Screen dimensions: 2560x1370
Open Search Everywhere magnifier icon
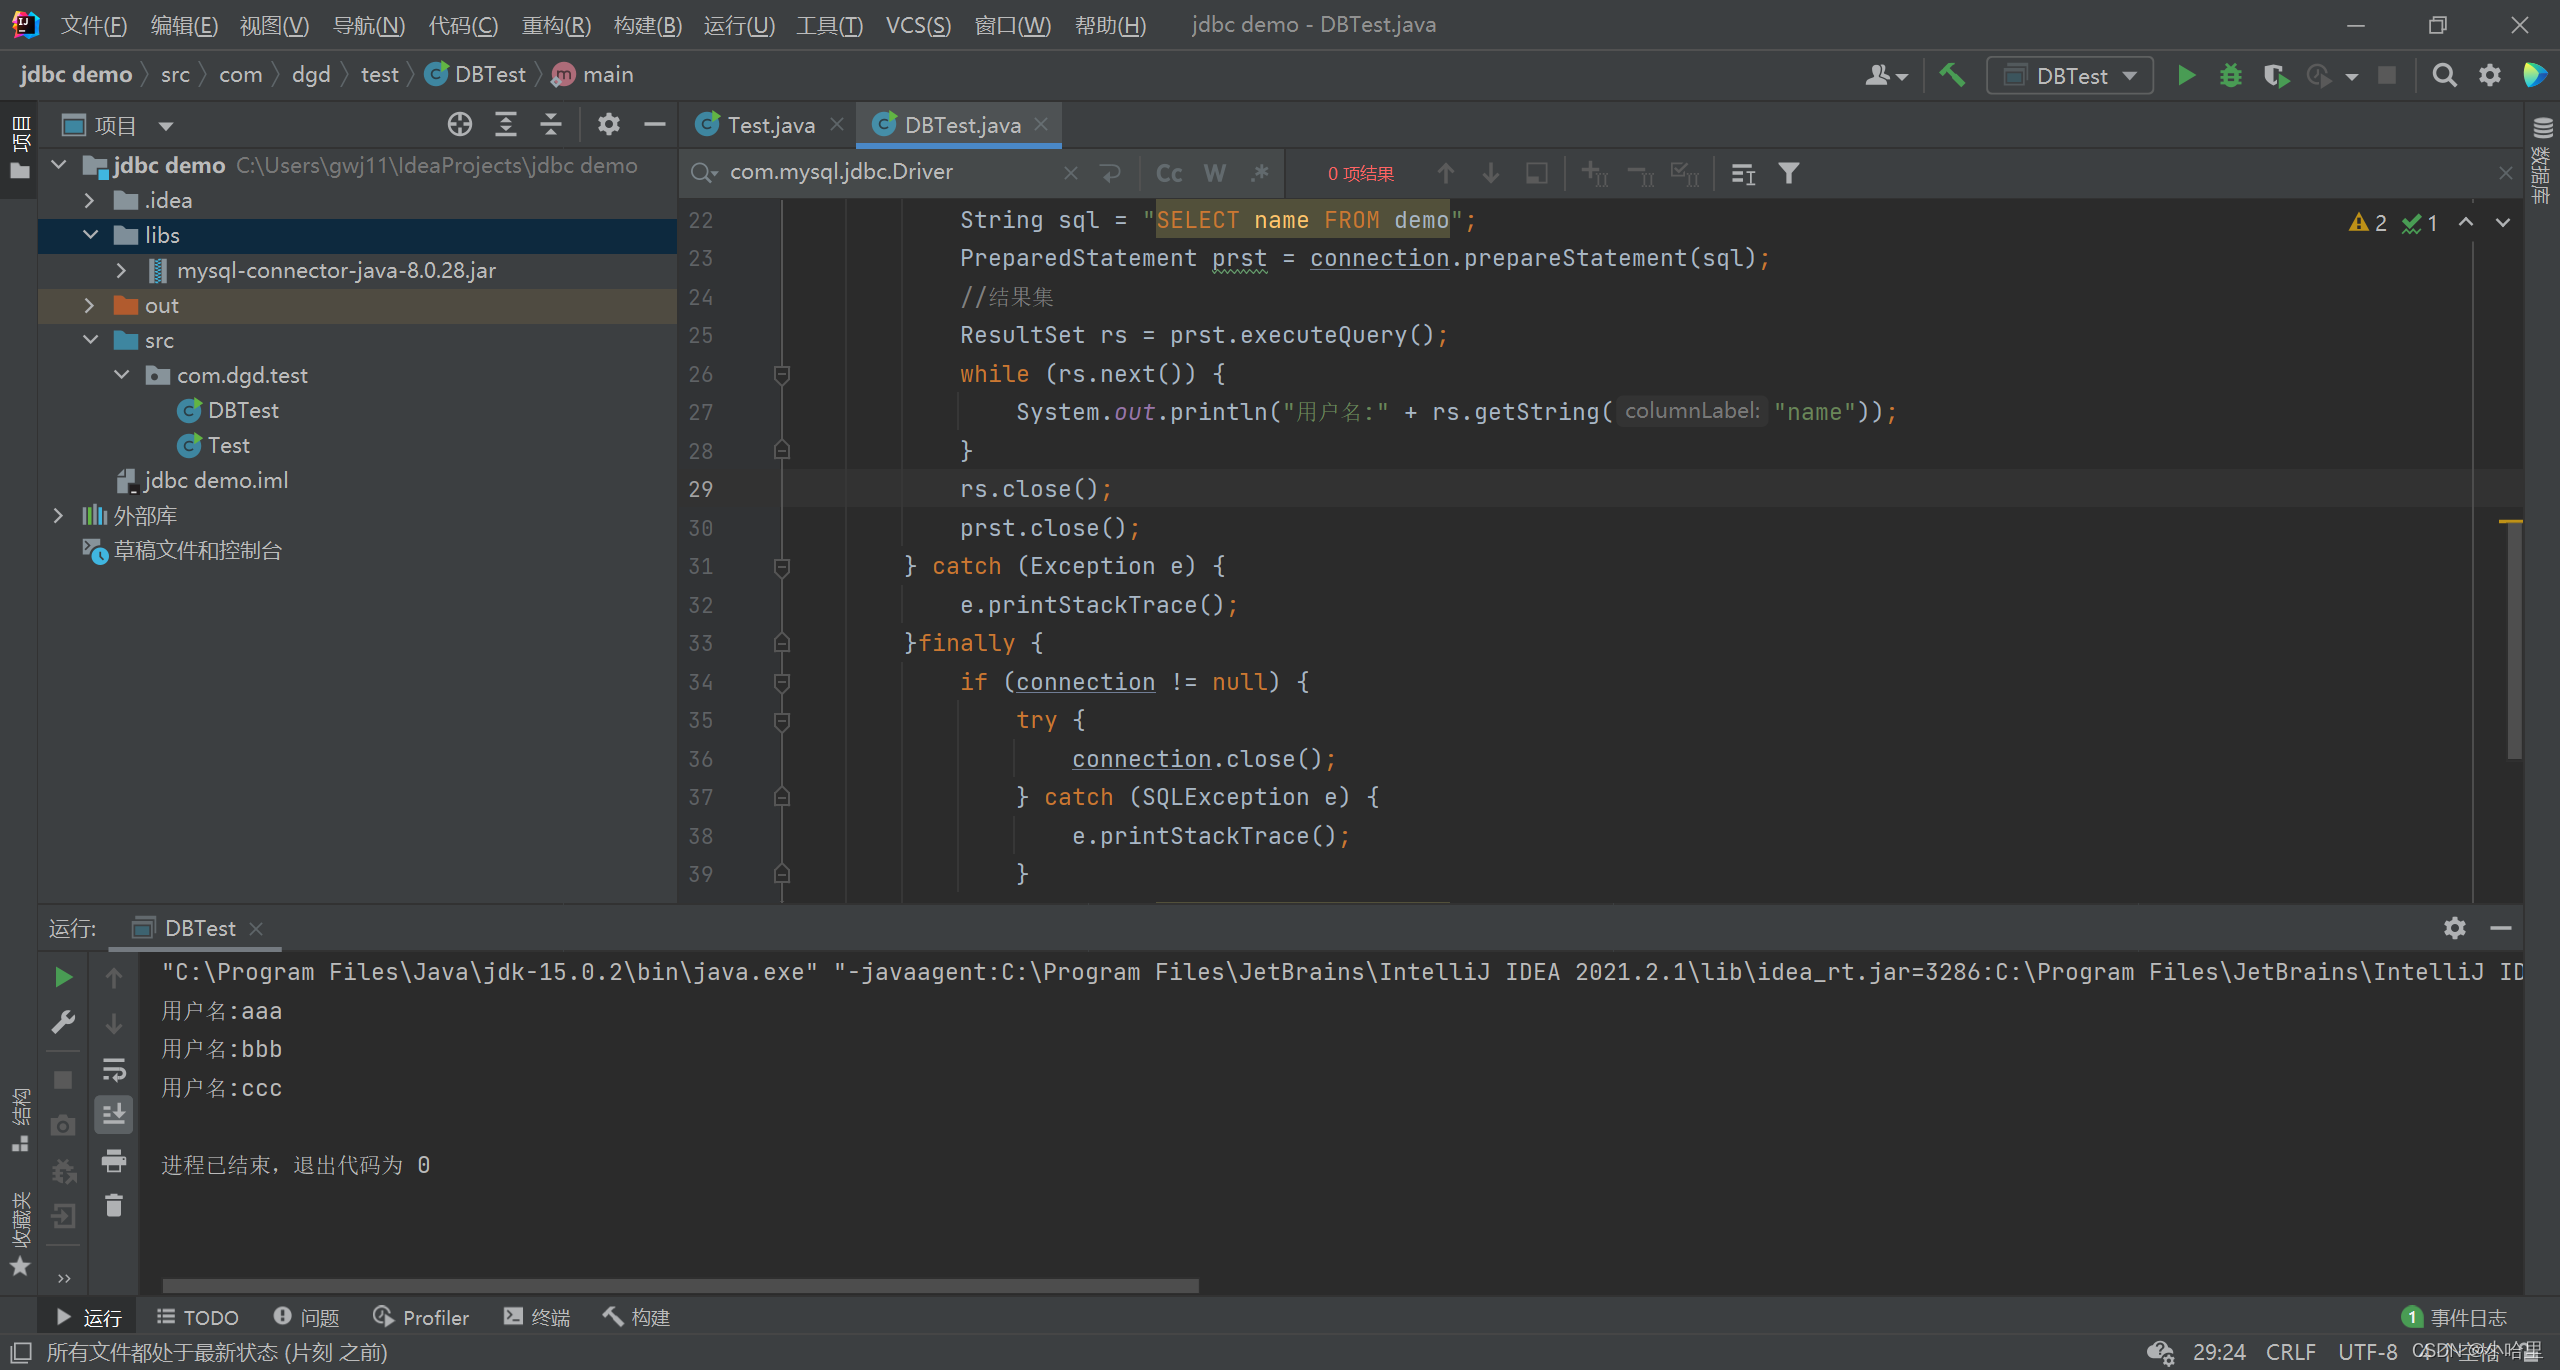pos(2444,76)
